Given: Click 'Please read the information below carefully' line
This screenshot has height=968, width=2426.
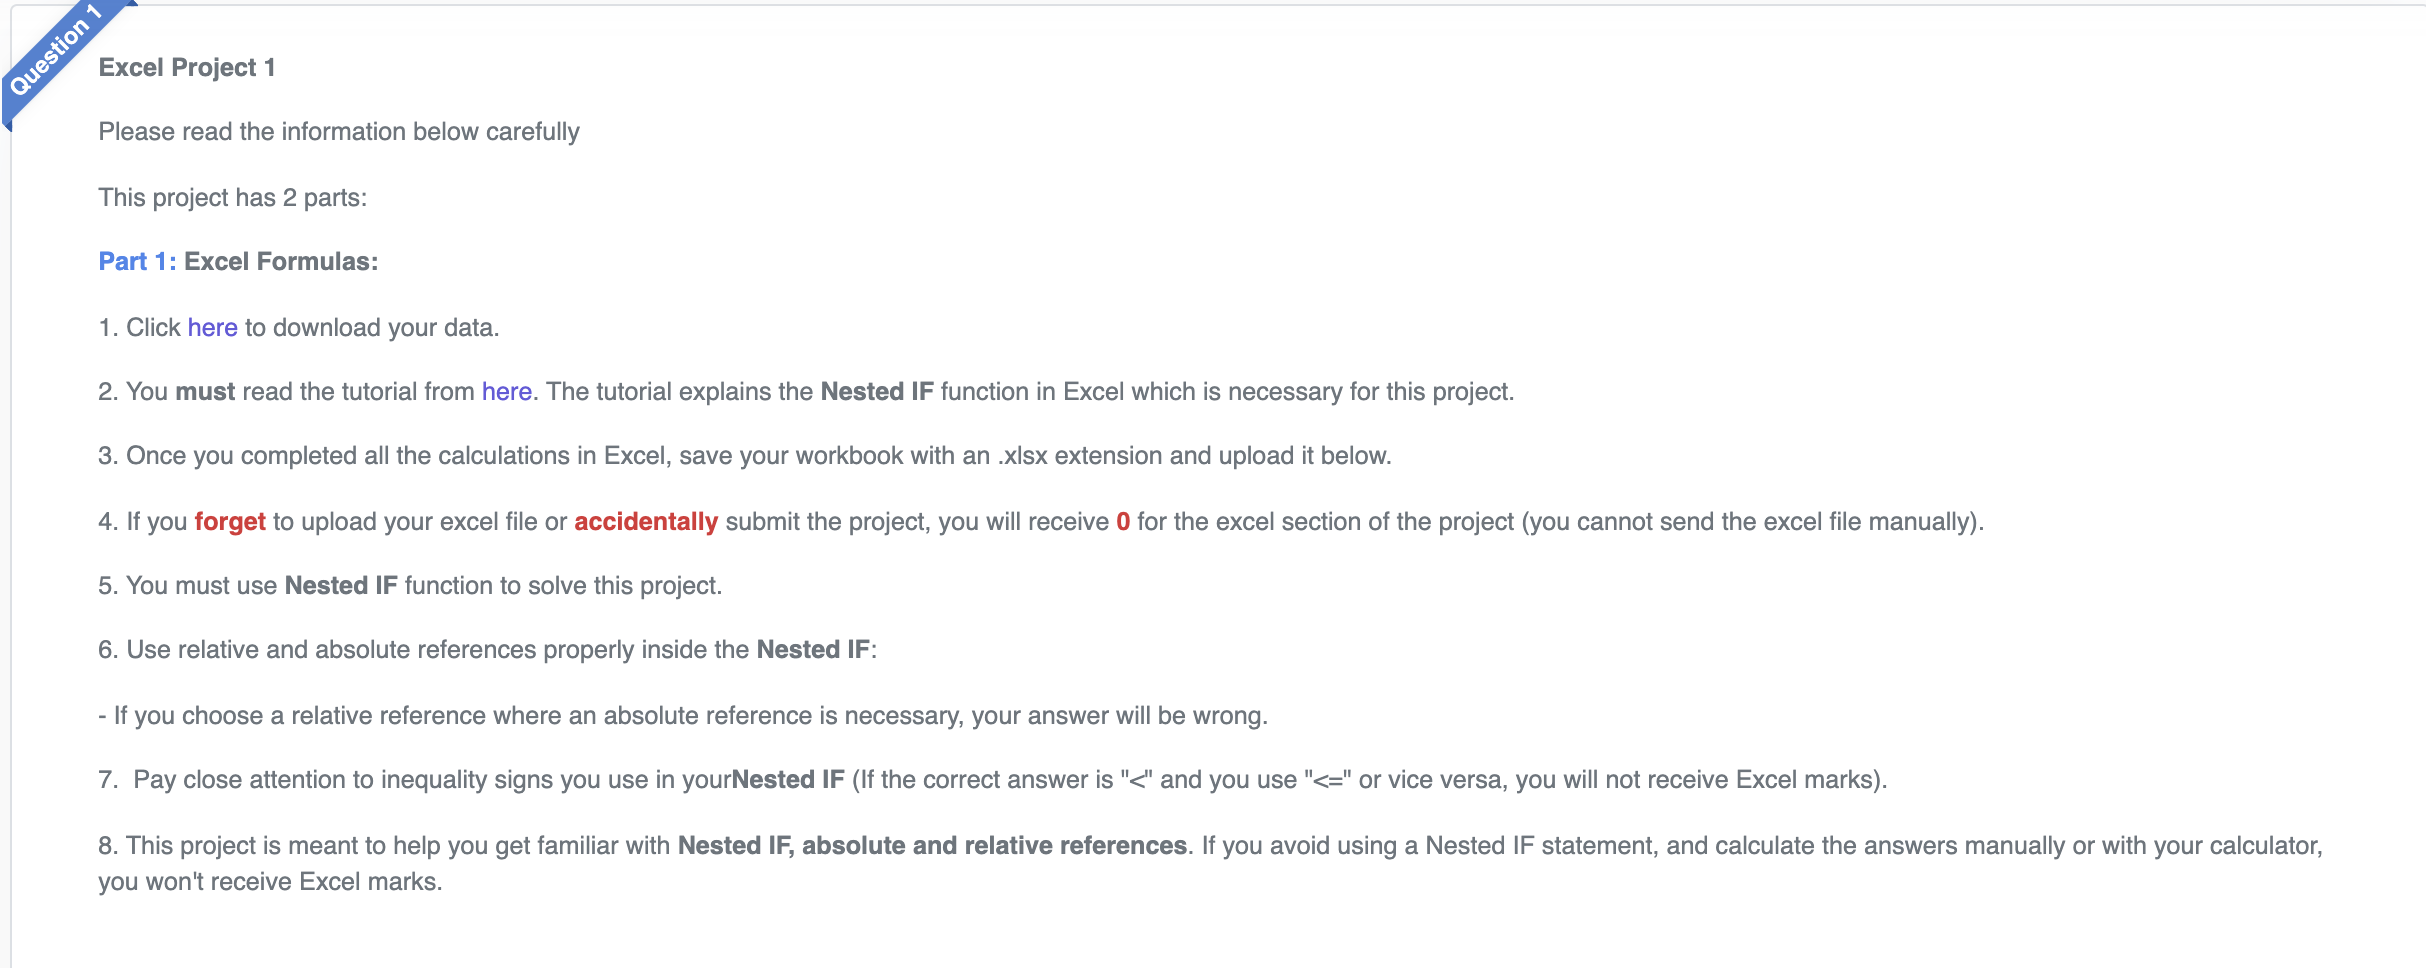Looking at the screenshot, I should click(x=339, y=132).
